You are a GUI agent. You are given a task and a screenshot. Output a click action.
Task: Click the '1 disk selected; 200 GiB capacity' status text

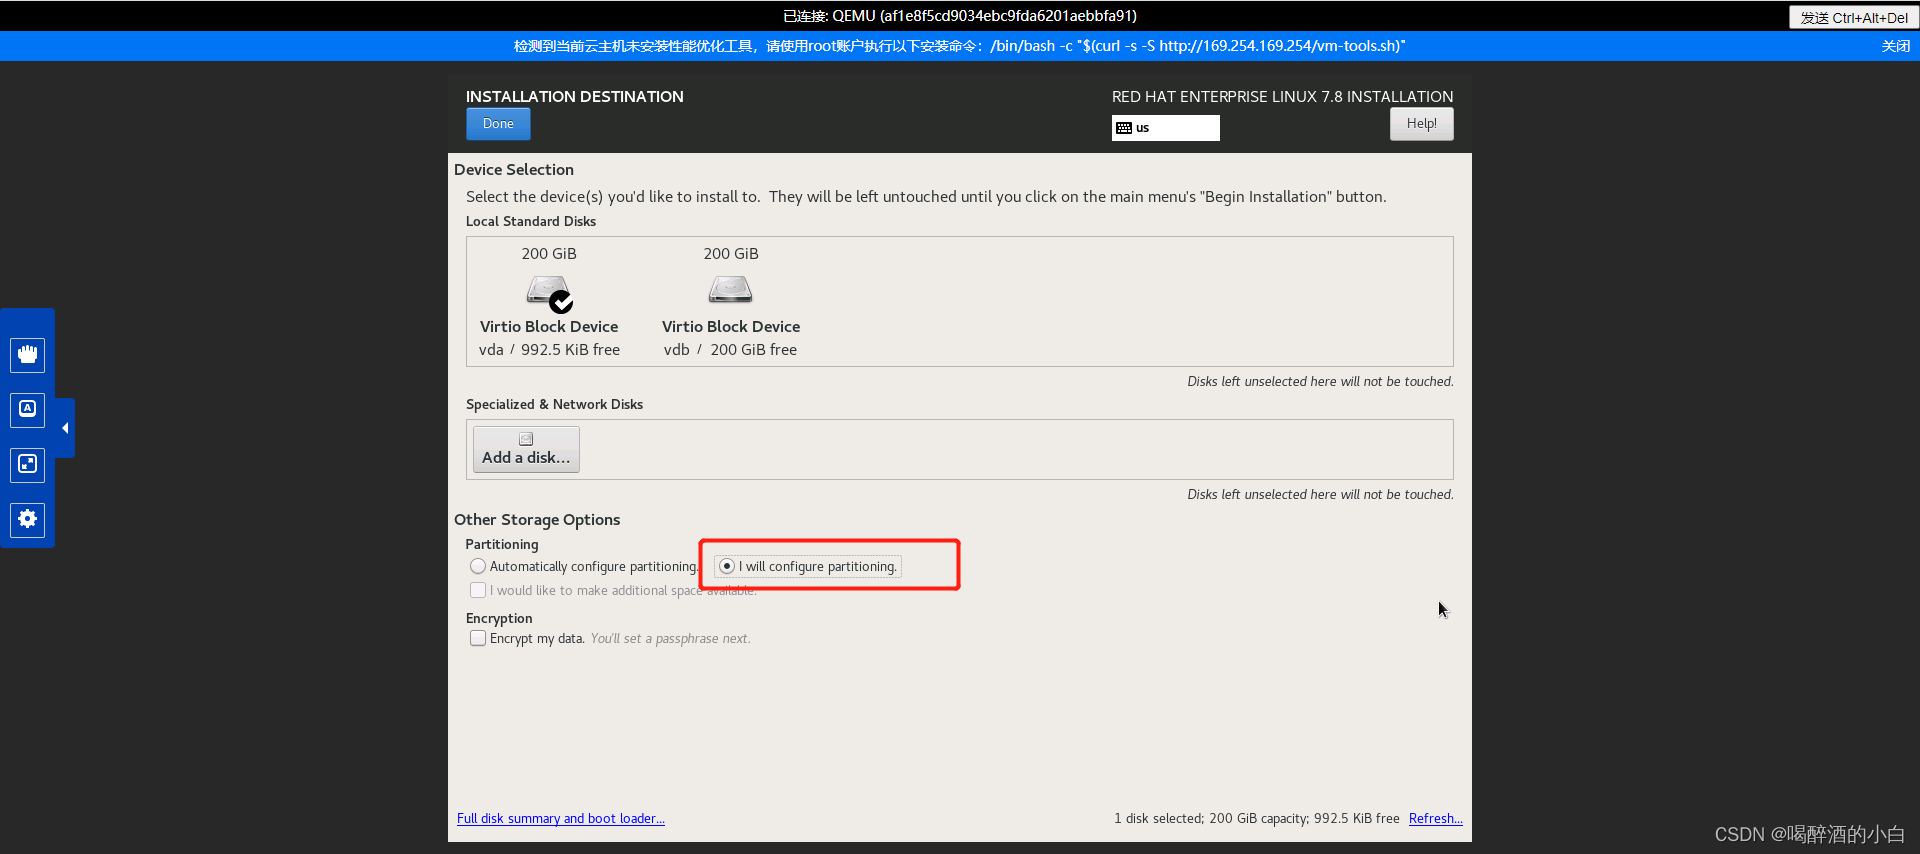(1257, 818)
